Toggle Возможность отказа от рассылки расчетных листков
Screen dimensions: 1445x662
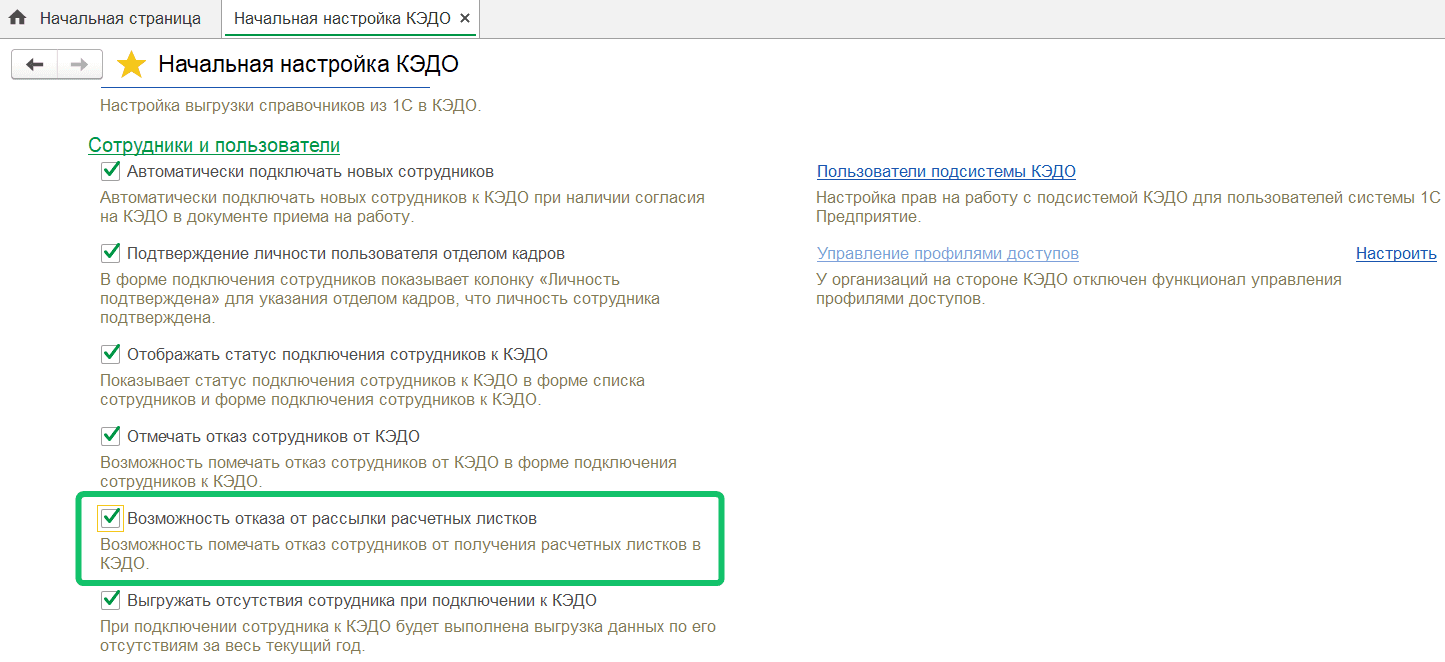click(111, 518)
